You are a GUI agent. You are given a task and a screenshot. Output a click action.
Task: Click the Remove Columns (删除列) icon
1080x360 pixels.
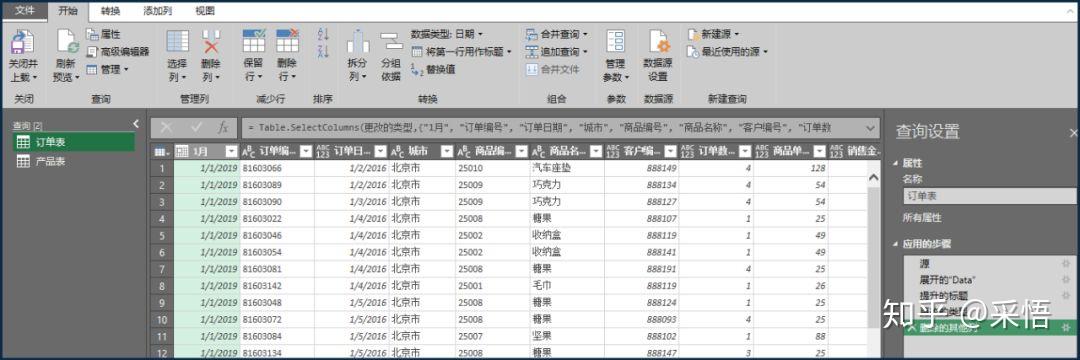click(211, 41)
